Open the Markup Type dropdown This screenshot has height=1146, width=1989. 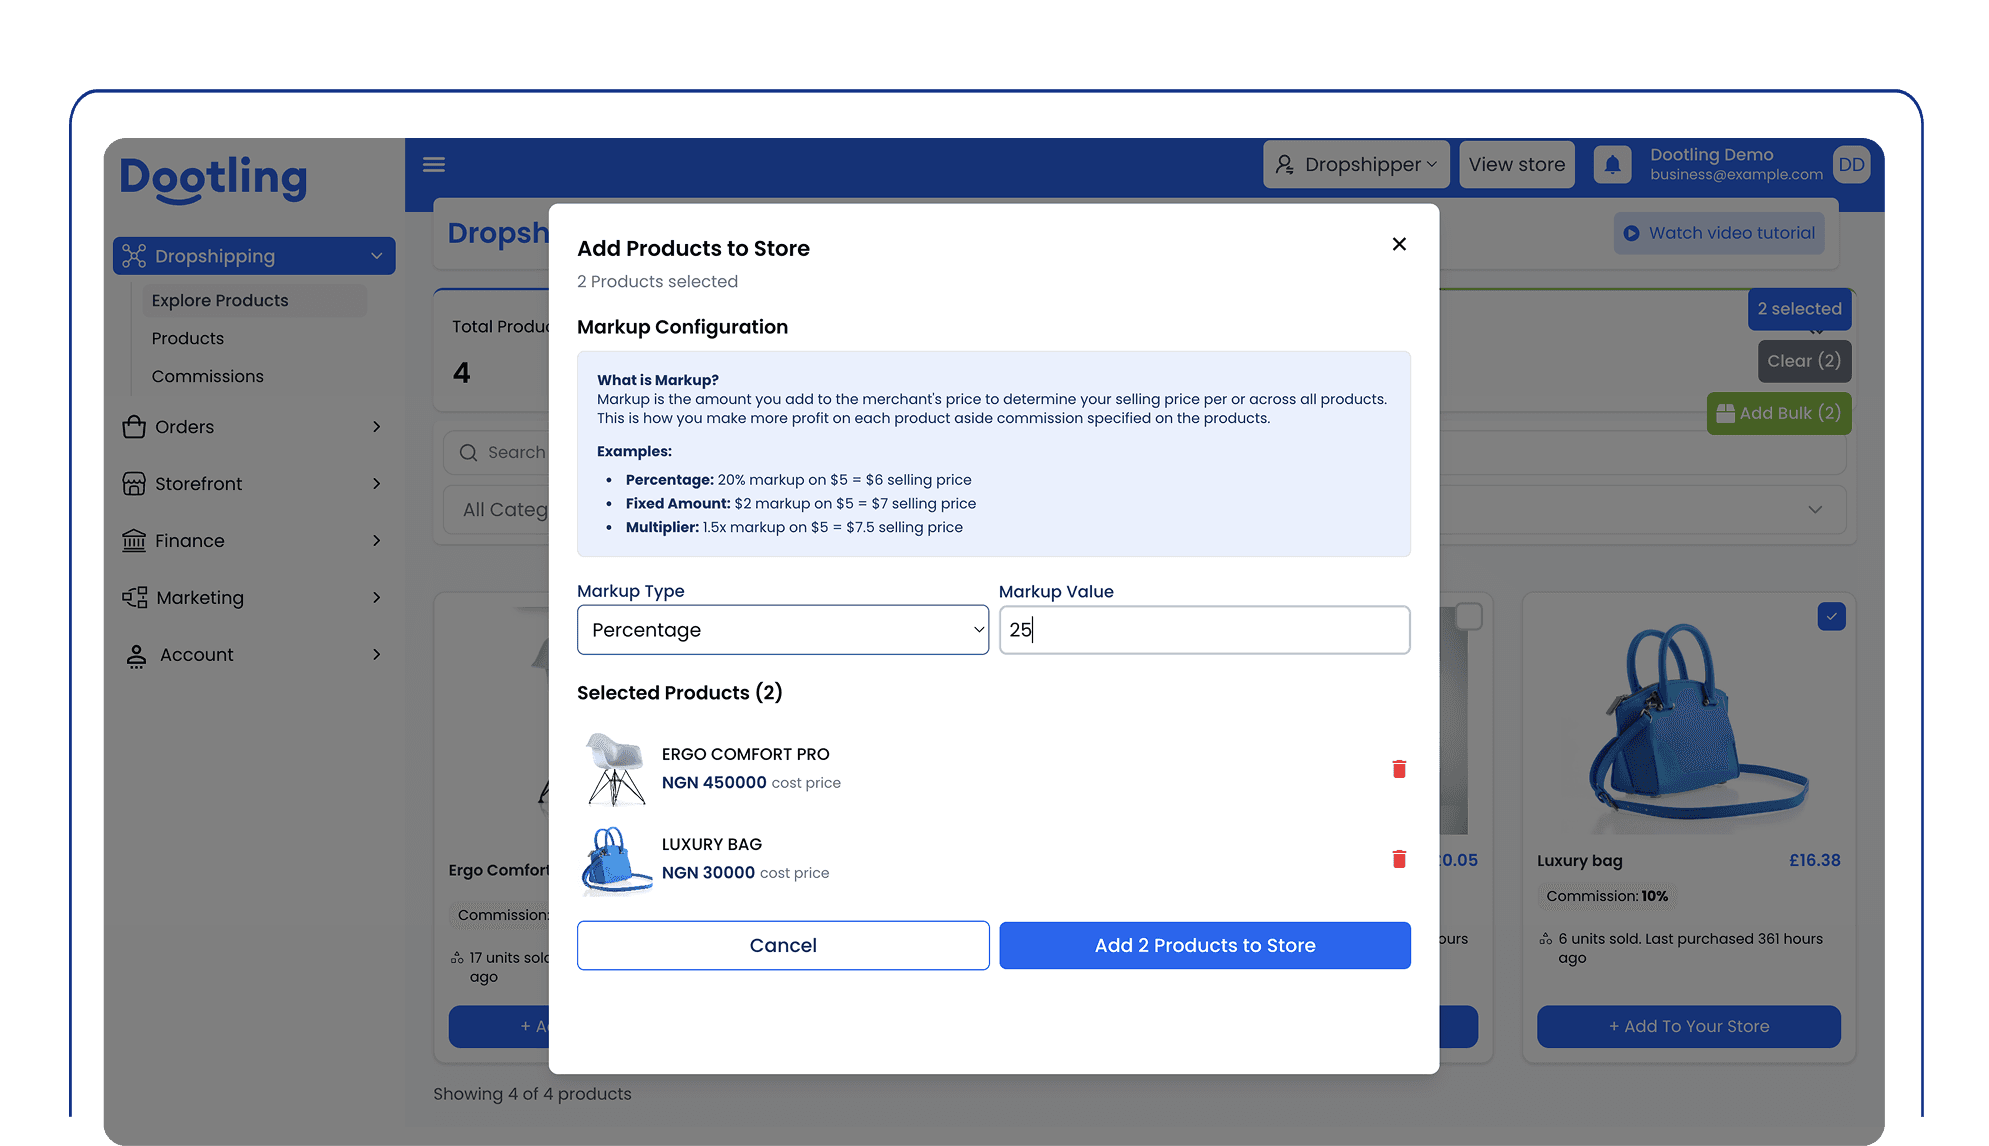coord(782,630)
